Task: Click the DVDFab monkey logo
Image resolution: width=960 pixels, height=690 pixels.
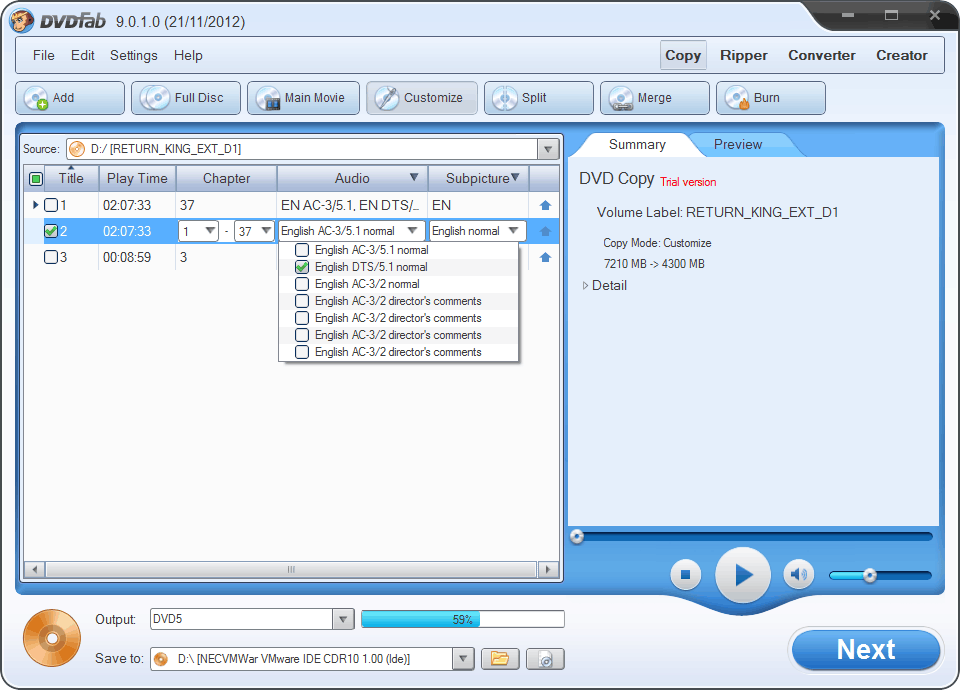Action: 21,21
